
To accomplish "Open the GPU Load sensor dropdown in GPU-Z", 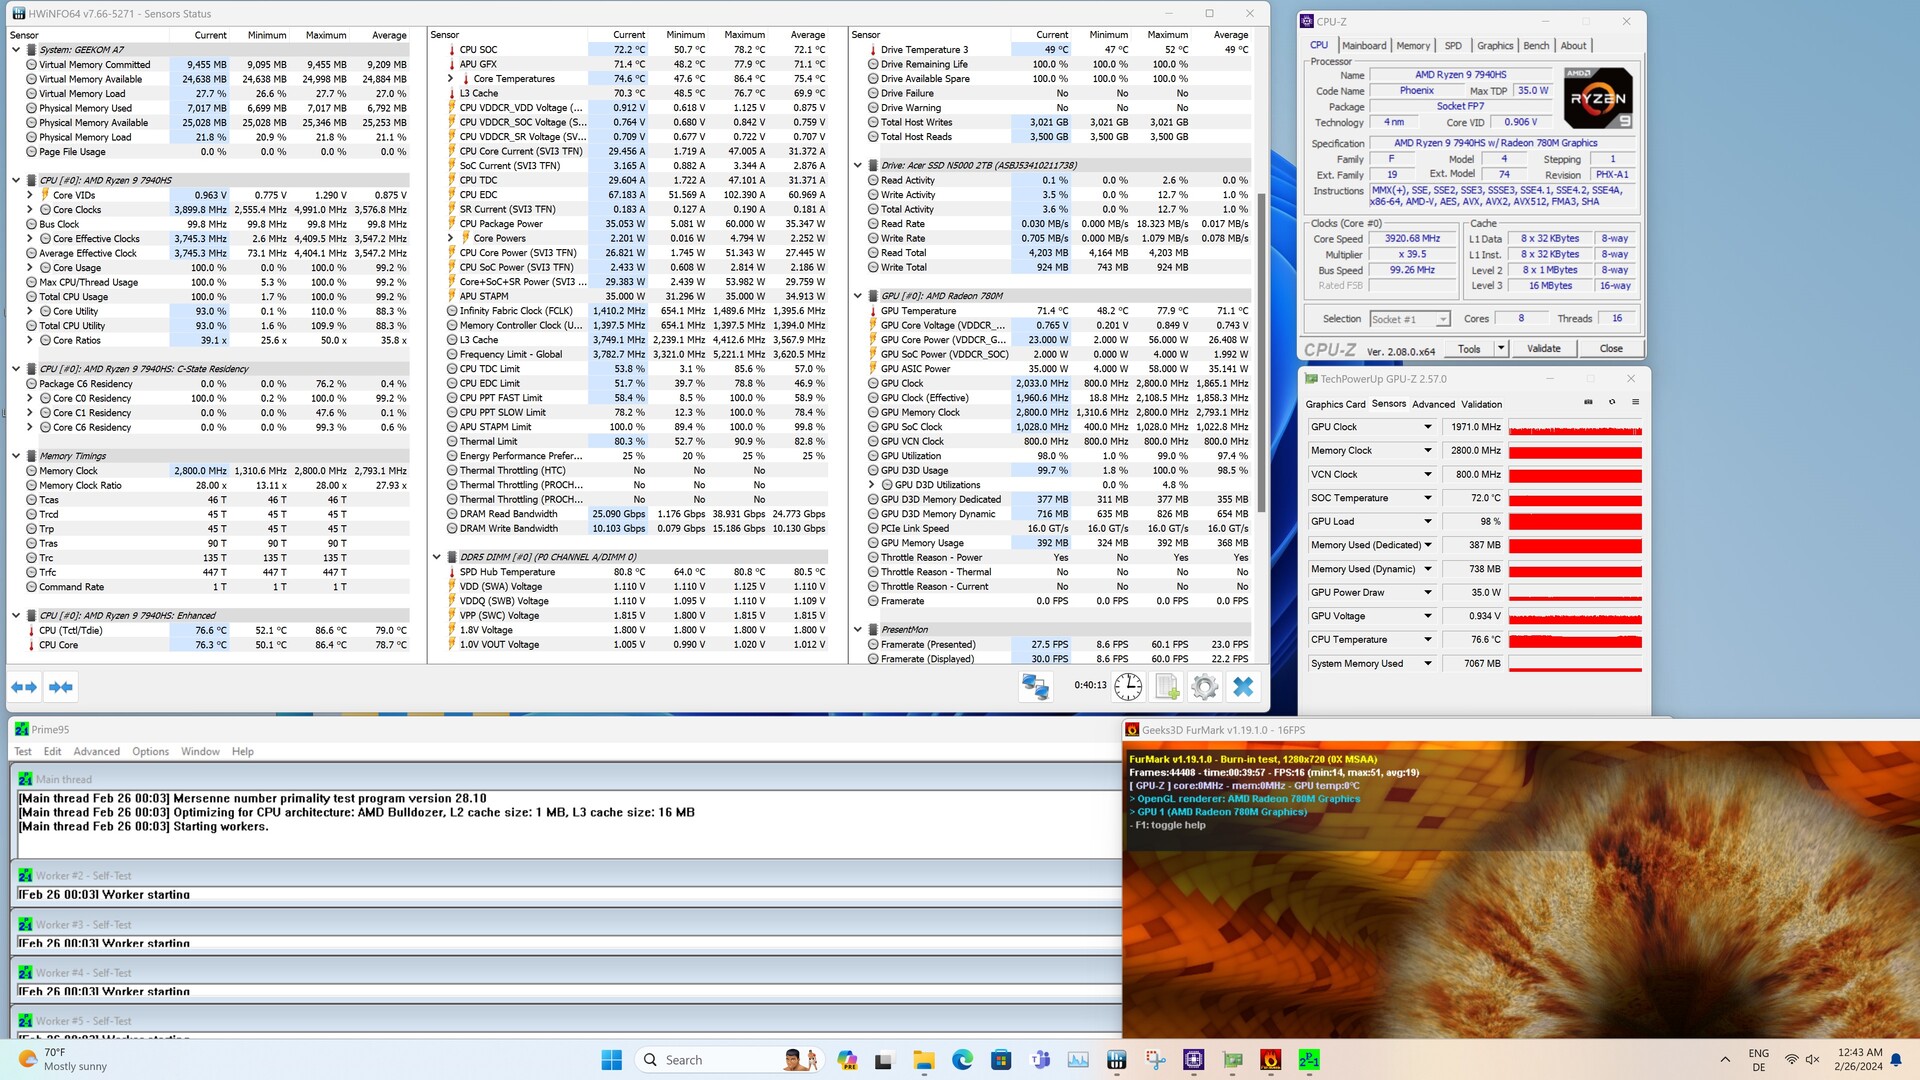I will pyautogui.click(x=1428, y=521).
